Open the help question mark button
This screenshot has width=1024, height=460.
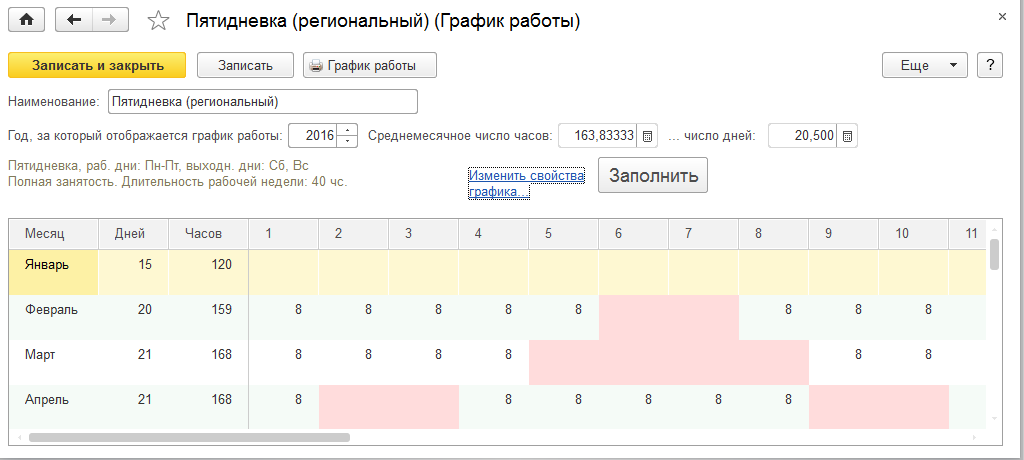pyautogui.click(x=990, y=65)
